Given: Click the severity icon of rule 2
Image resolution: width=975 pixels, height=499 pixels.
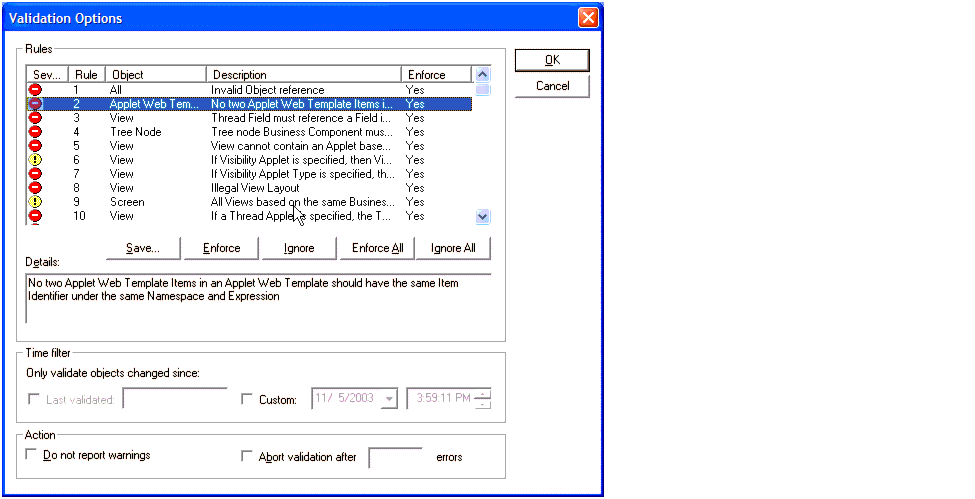Looking at the screenshot, I should point(35,104).
